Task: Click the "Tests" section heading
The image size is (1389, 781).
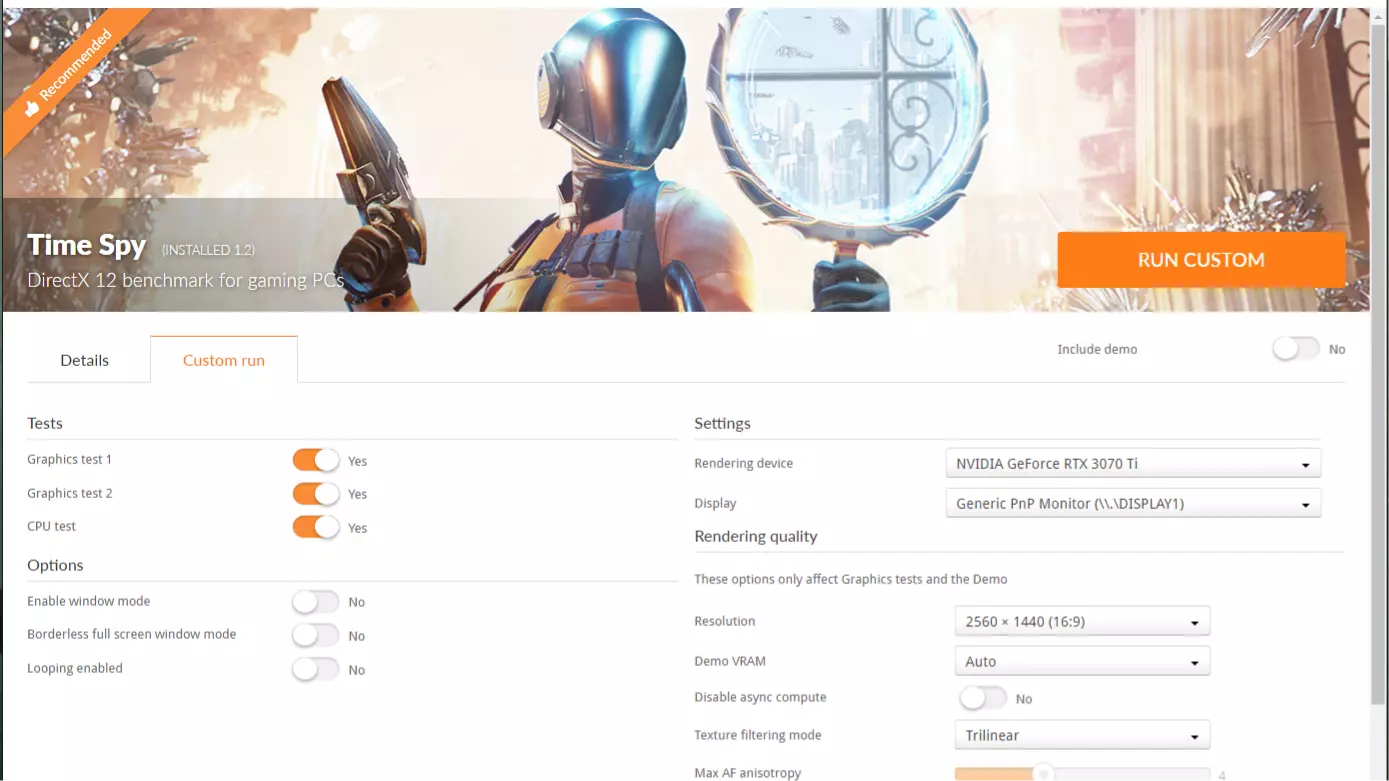Action: 45,423
